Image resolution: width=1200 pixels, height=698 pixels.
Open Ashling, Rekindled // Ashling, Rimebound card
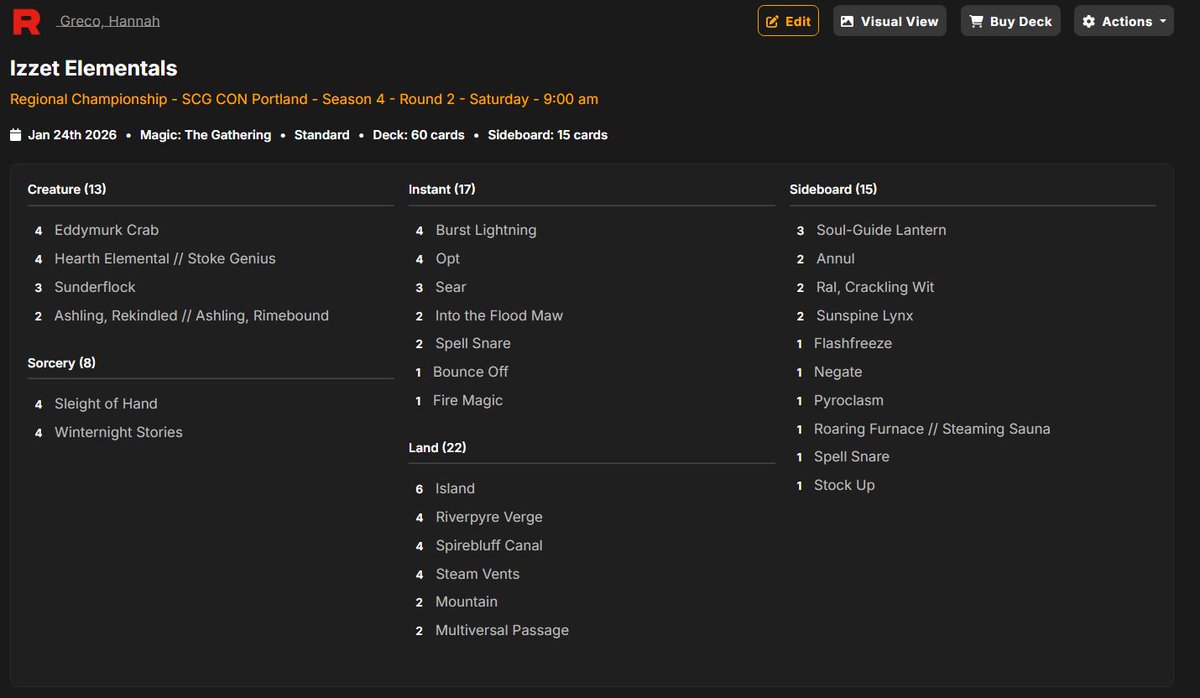click(x=192, y=315)
